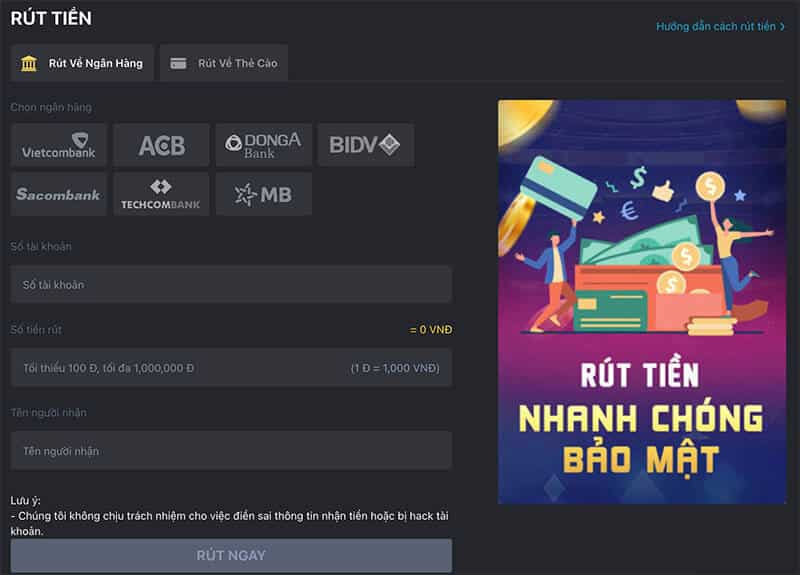This screenshot has height=575, width=800.
Task: Select Techcombank as the bank
Action: (x=161, y=194)
